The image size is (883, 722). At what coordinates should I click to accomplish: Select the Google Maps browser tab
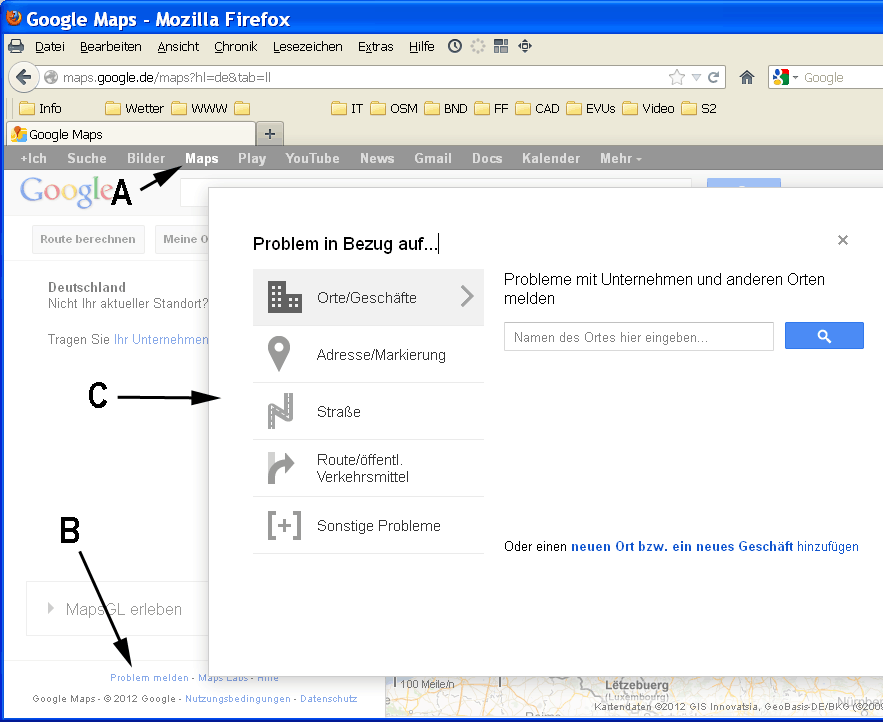click(131, 134)
